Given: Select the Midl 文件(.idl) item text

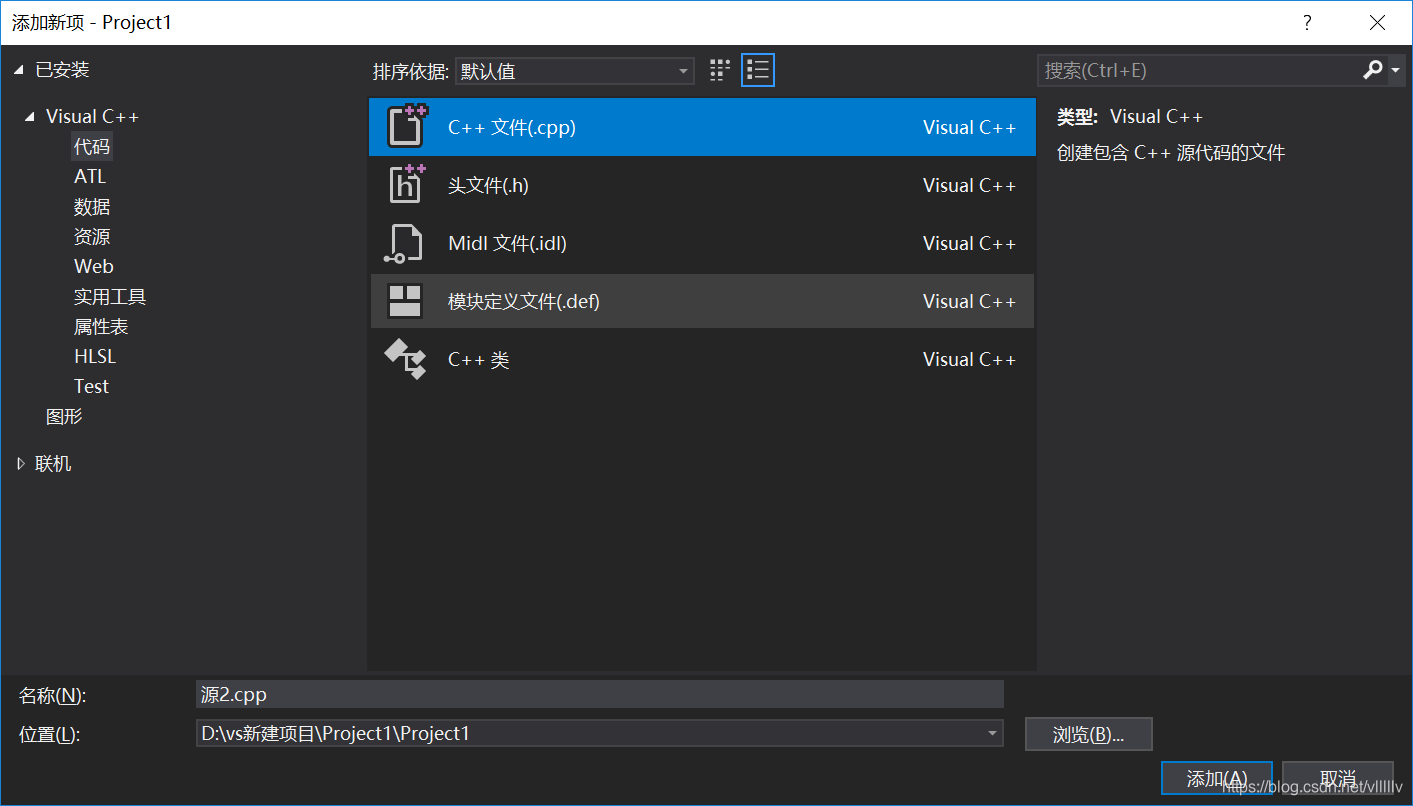Looking at the screenshot, I should pos(508,243).
